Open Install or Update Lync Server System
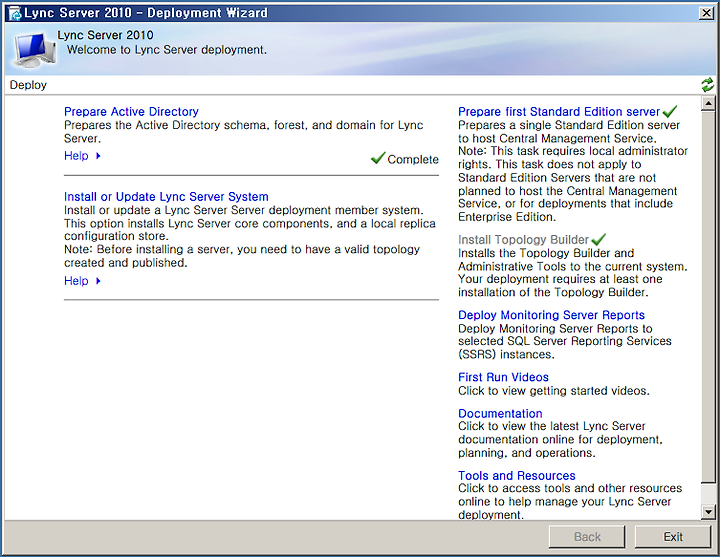The width and height of the screenshot is (720, 557). (166, 197)
